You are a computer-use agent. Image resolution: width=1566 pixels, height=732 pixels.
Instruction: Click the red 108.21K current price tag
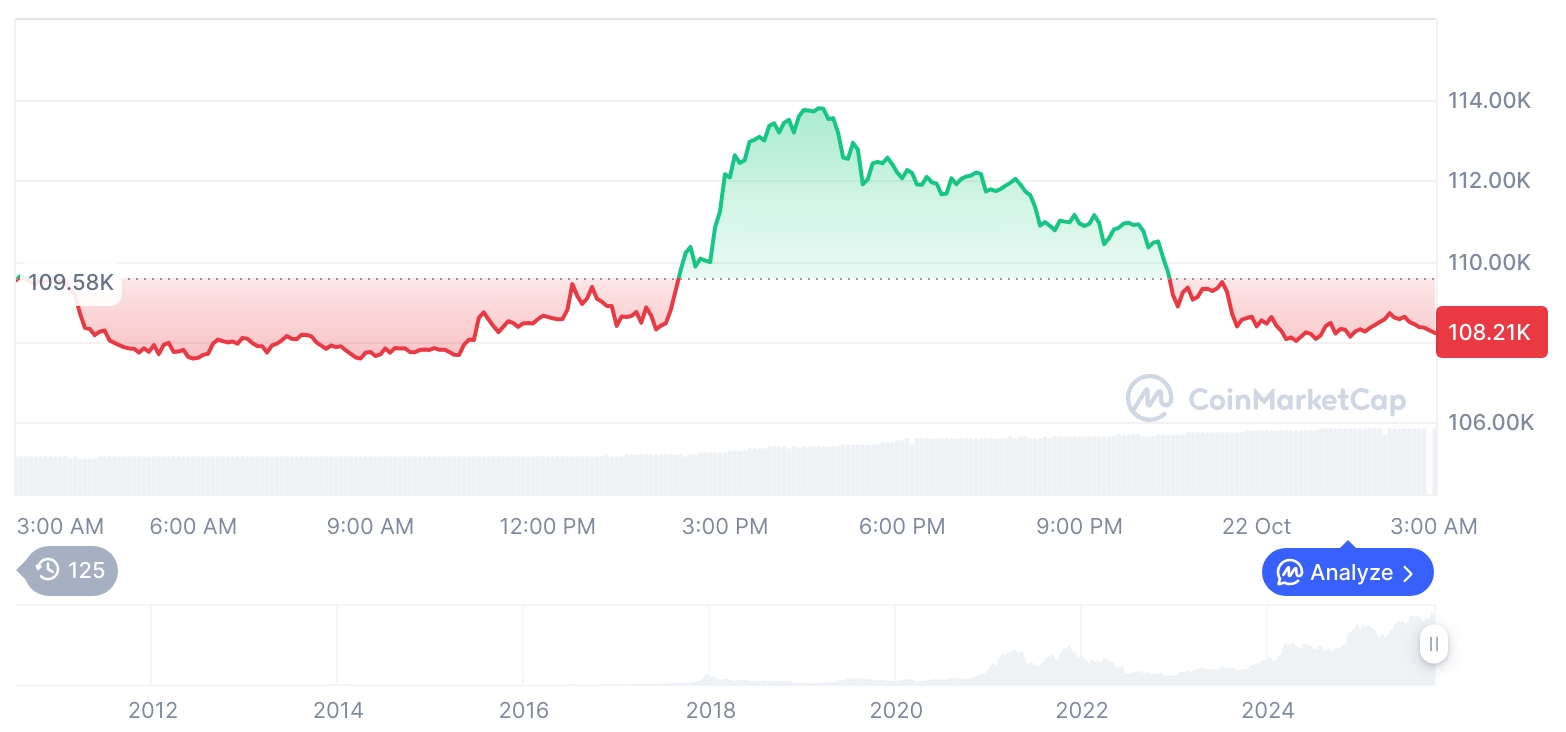click(x=1491, y=332)
